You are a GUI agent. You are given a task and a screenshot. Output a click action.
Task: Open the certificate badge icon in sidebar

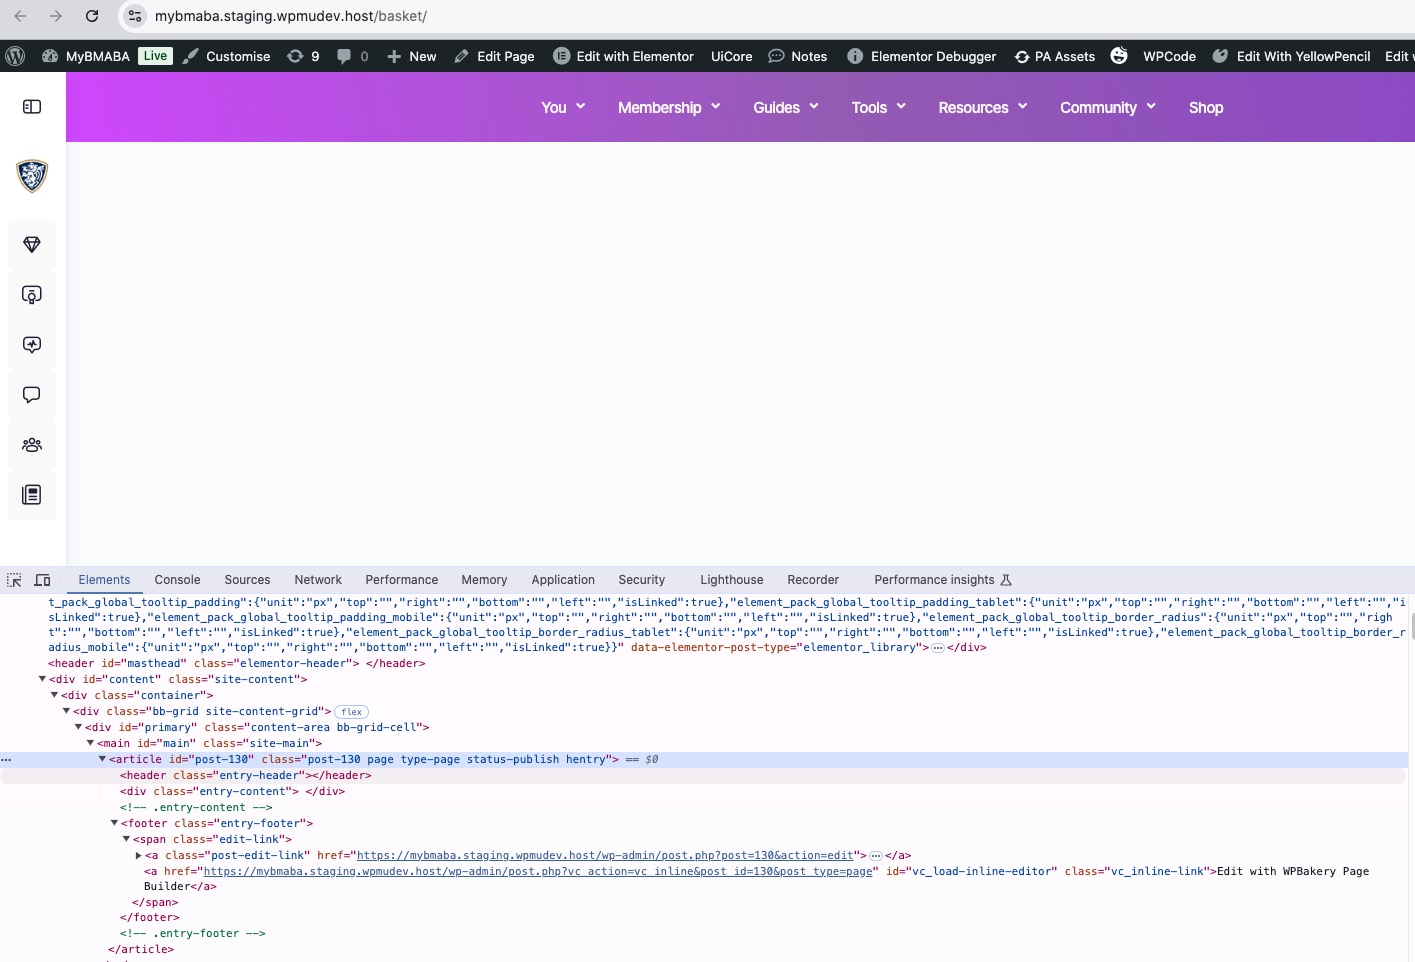(32, 295)
